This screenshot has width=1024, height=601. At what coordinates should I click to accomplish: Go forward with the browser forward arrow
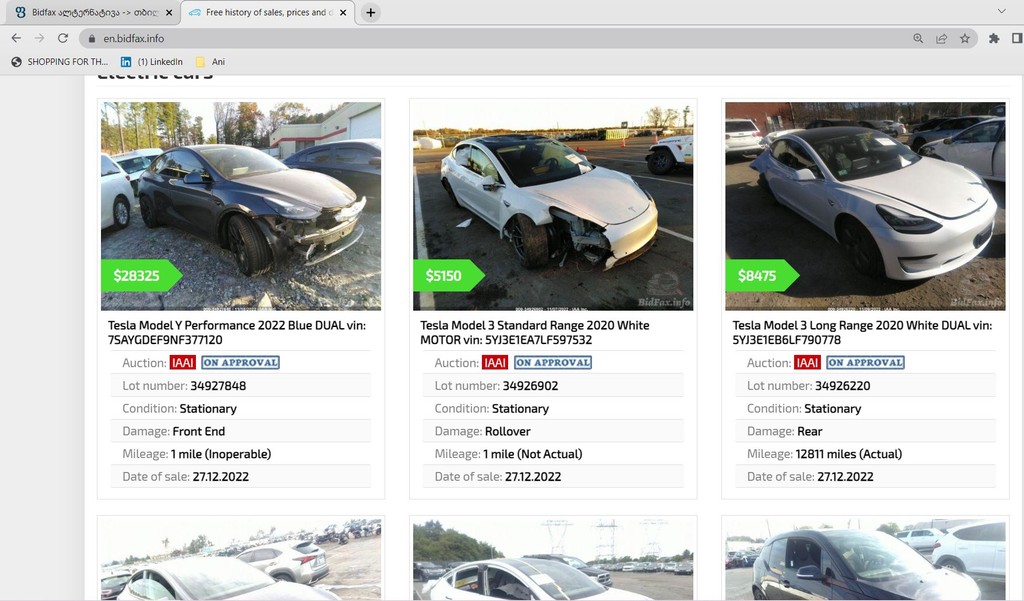[40, 39]
